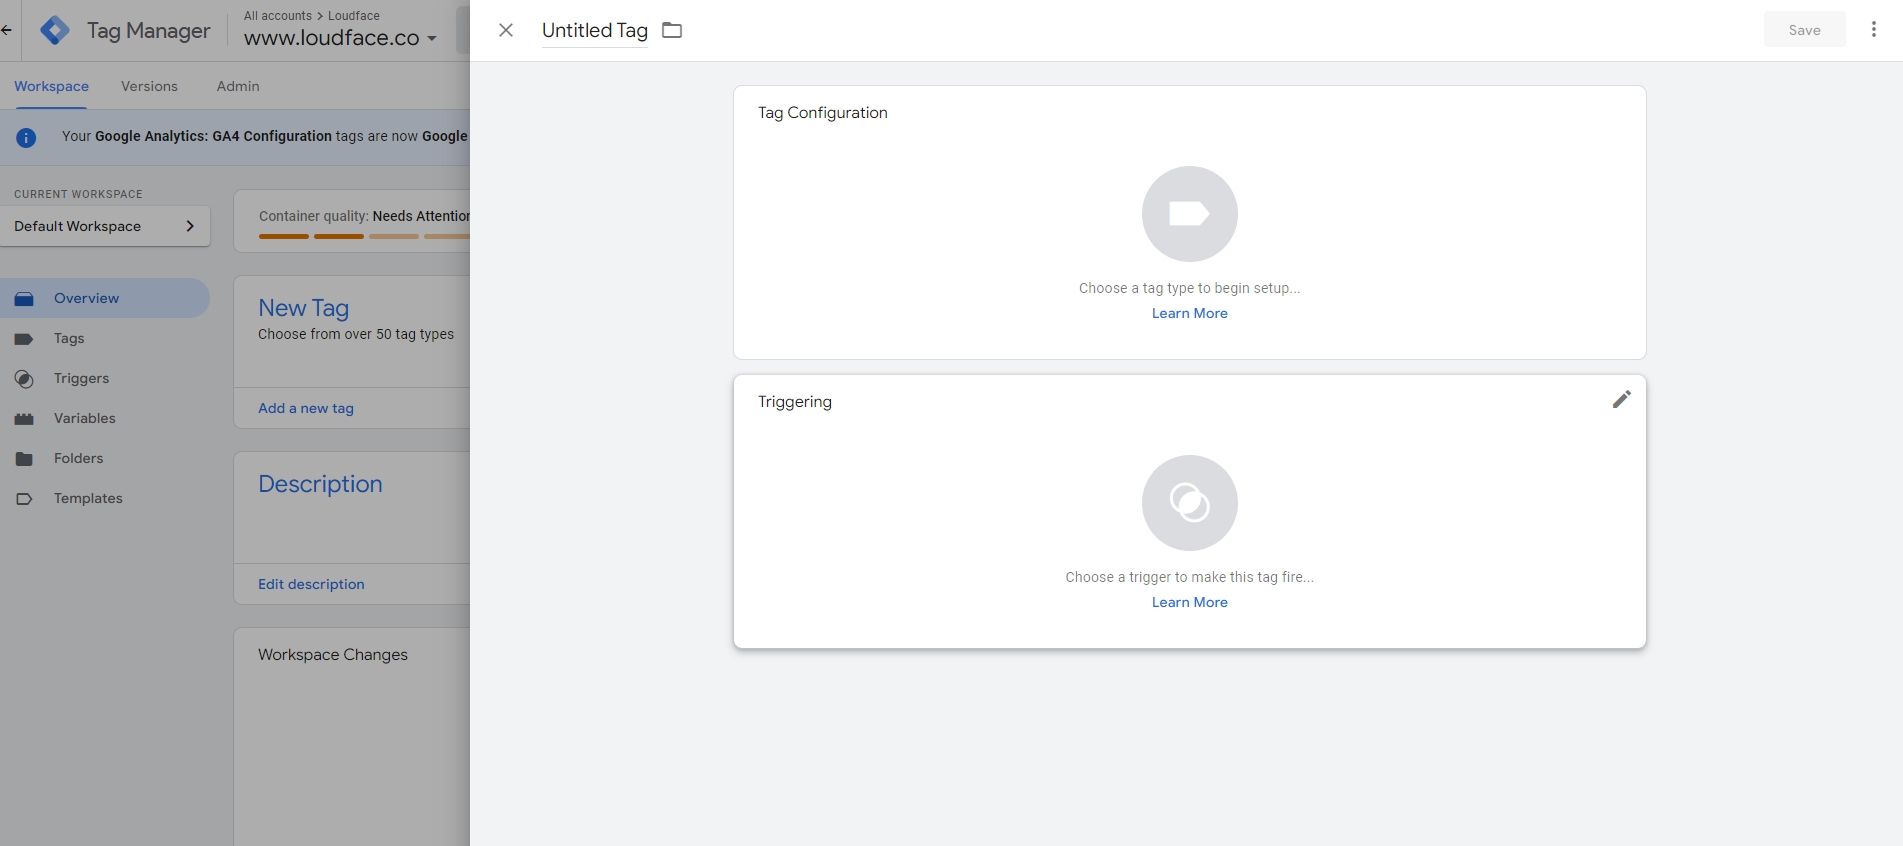Click the Triggers sidebar icon

click(24, 379)
